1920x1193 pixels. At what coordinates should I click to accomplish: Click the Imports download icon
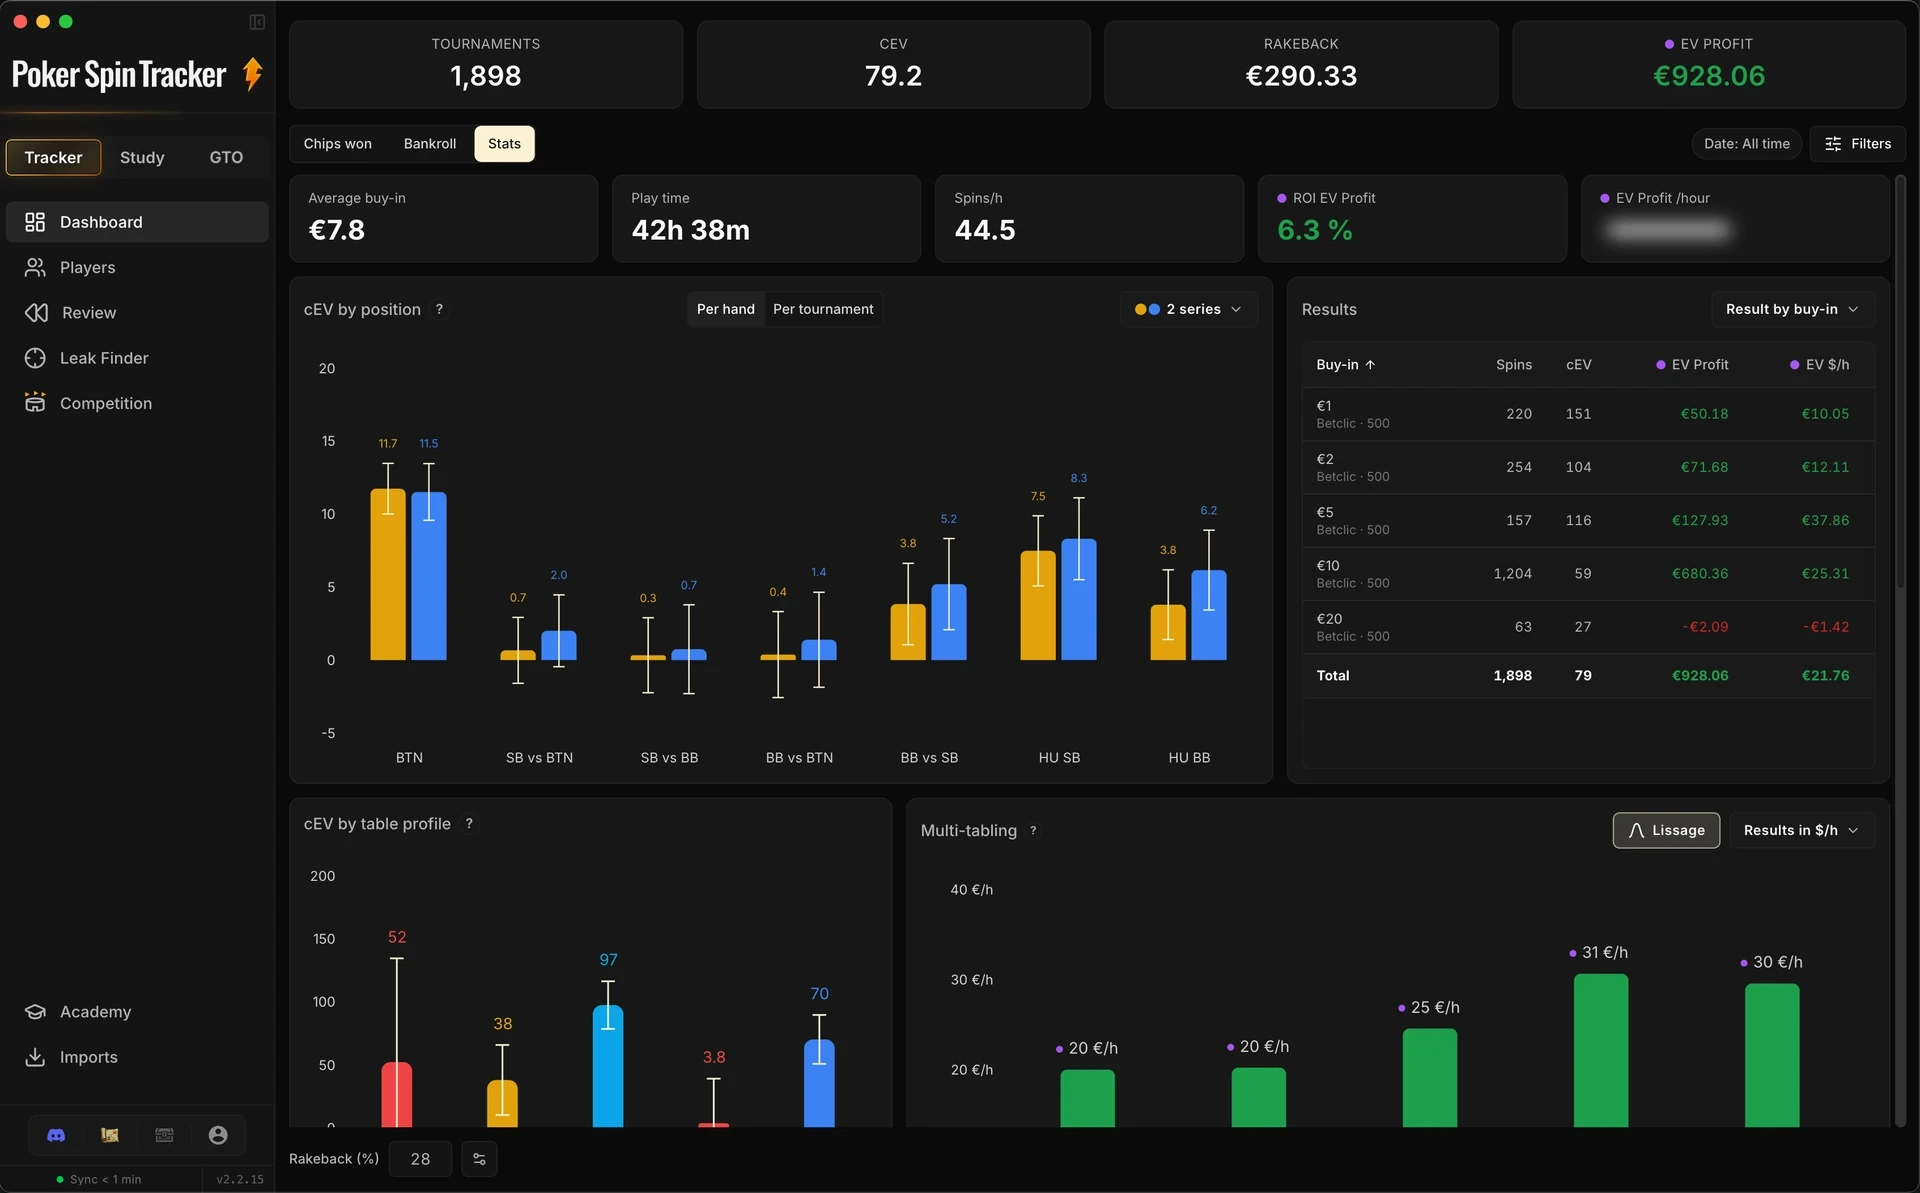35,1057
